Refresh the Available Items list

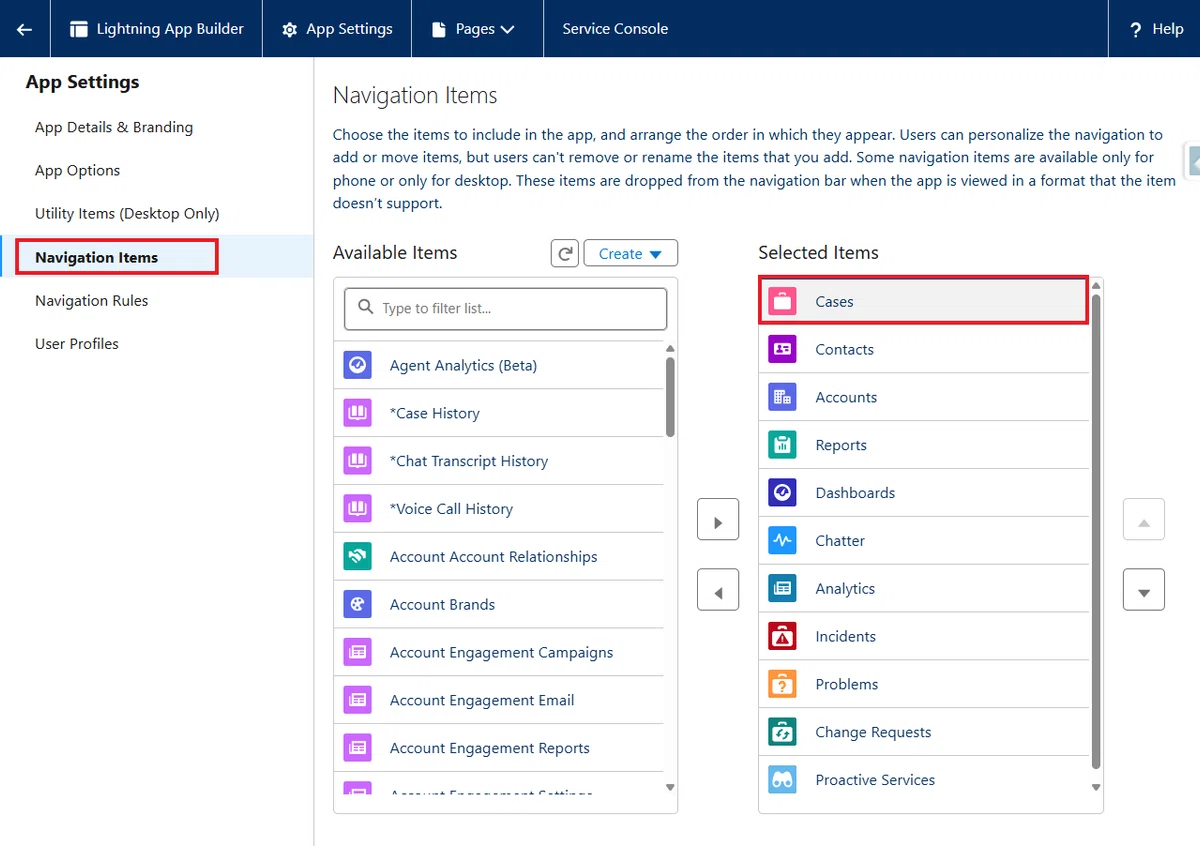[565, 254]
